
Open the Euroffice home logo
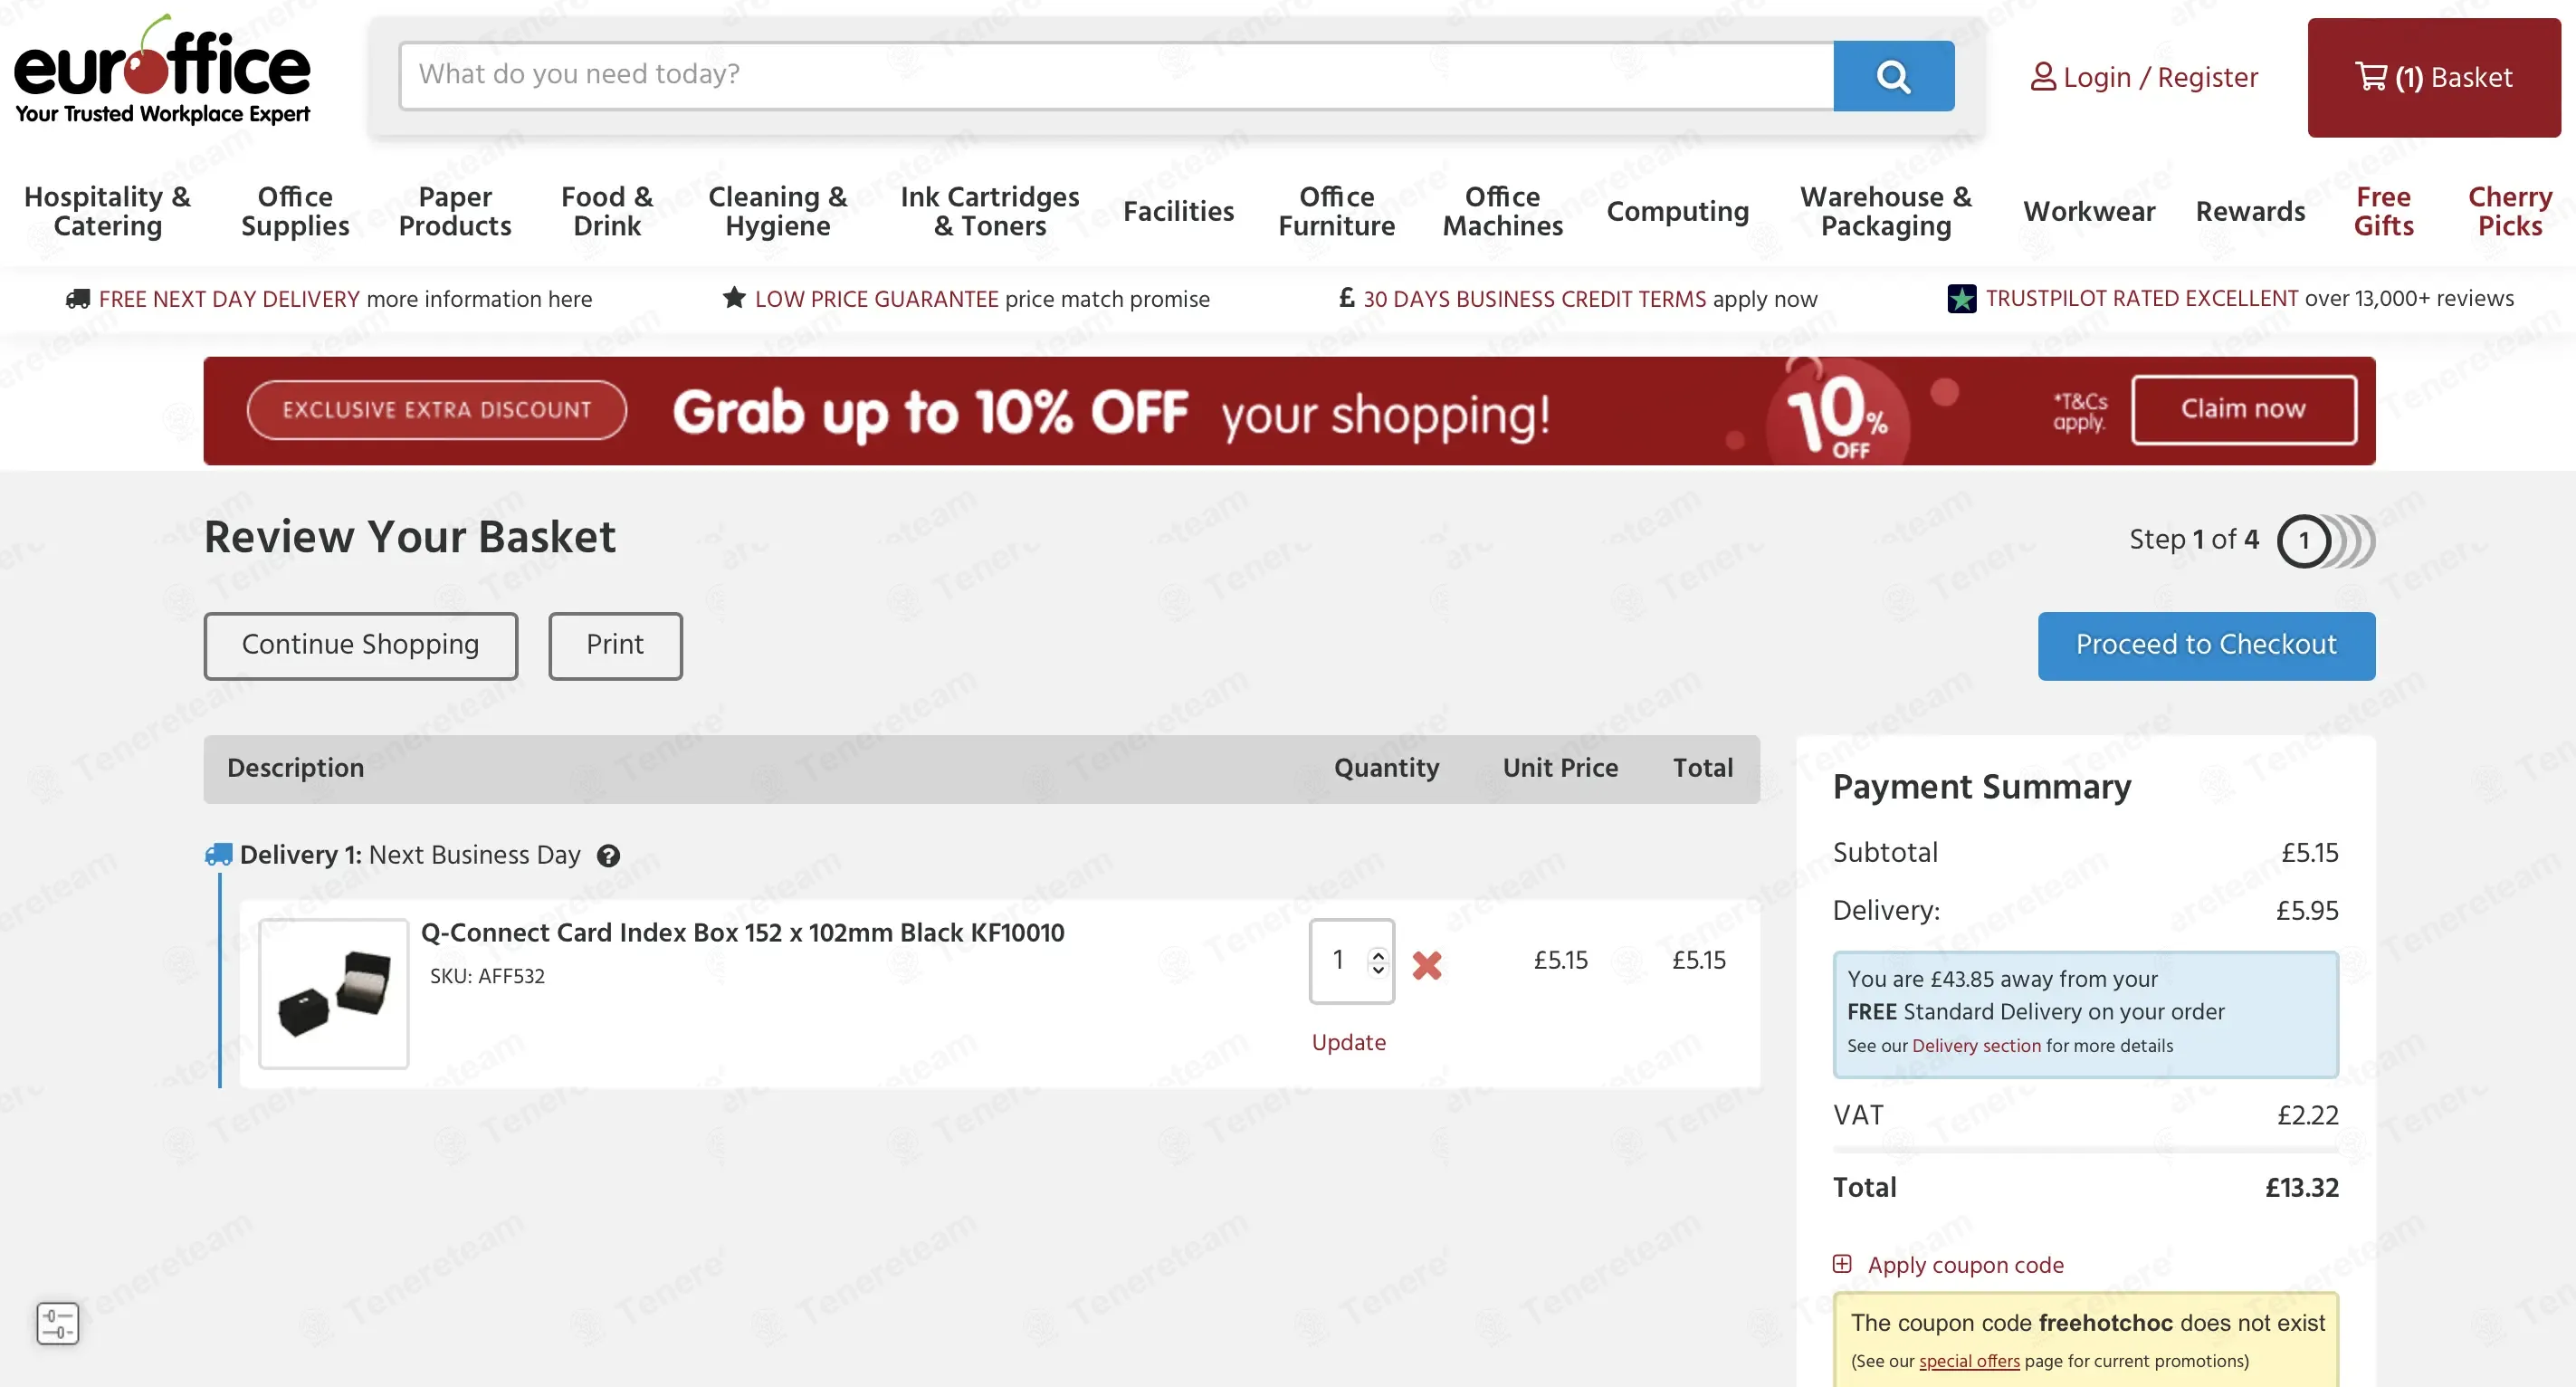pos(162,70)
